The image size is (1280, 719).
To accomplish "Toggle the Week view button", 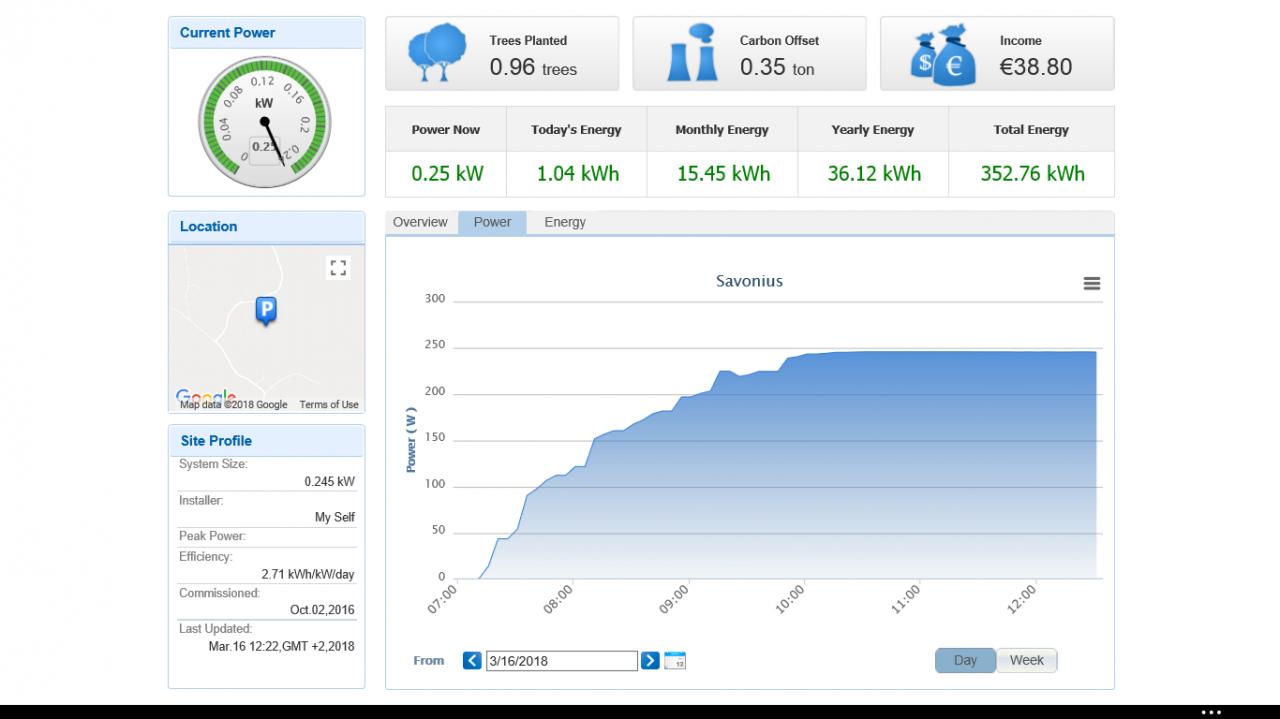I will pos(1027,660).
